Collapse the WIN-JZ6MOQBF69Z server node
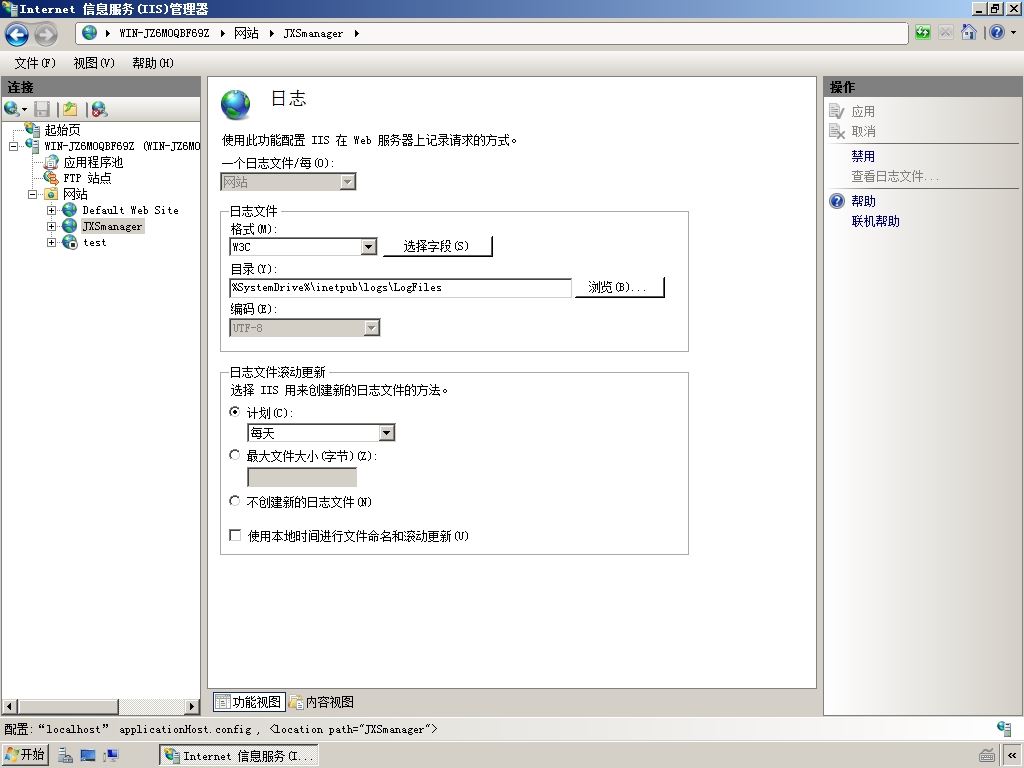 coord(13,146)
